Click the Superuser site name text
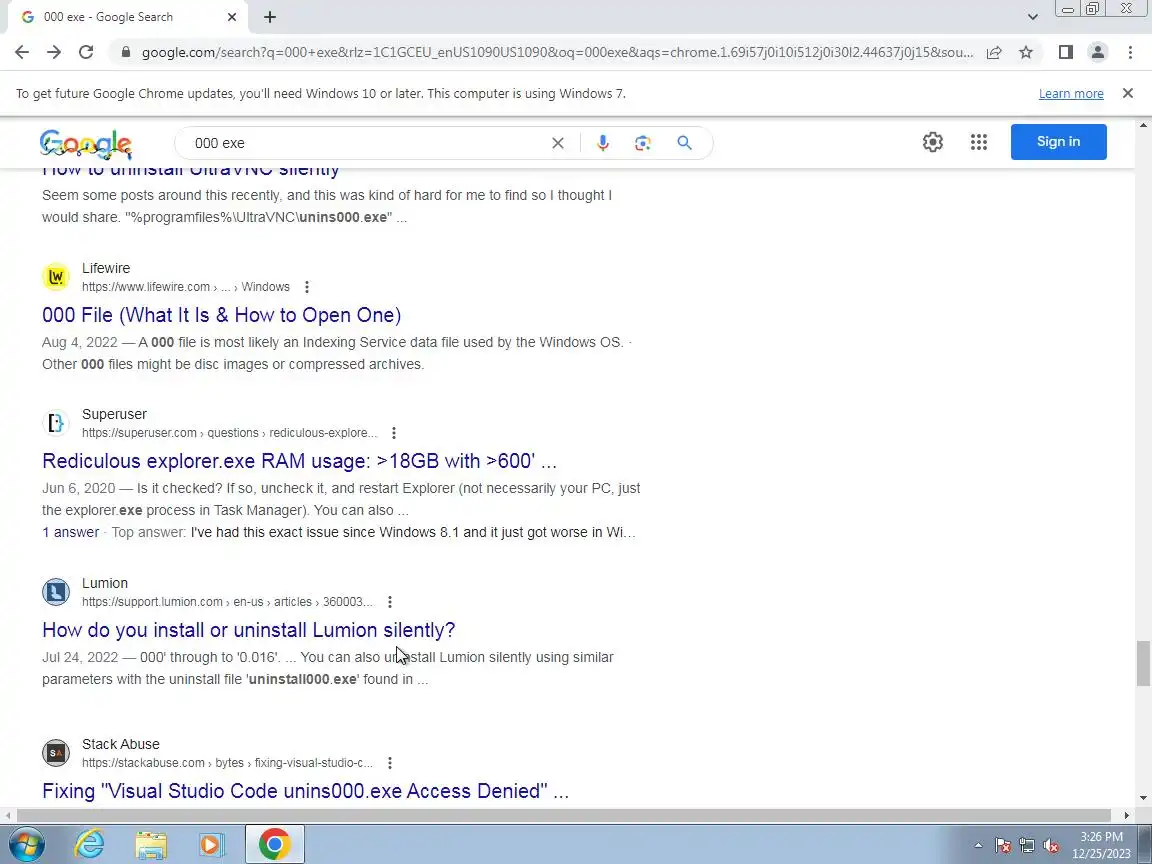This screenshot has height=864, width=1152. tap(115, 415)
